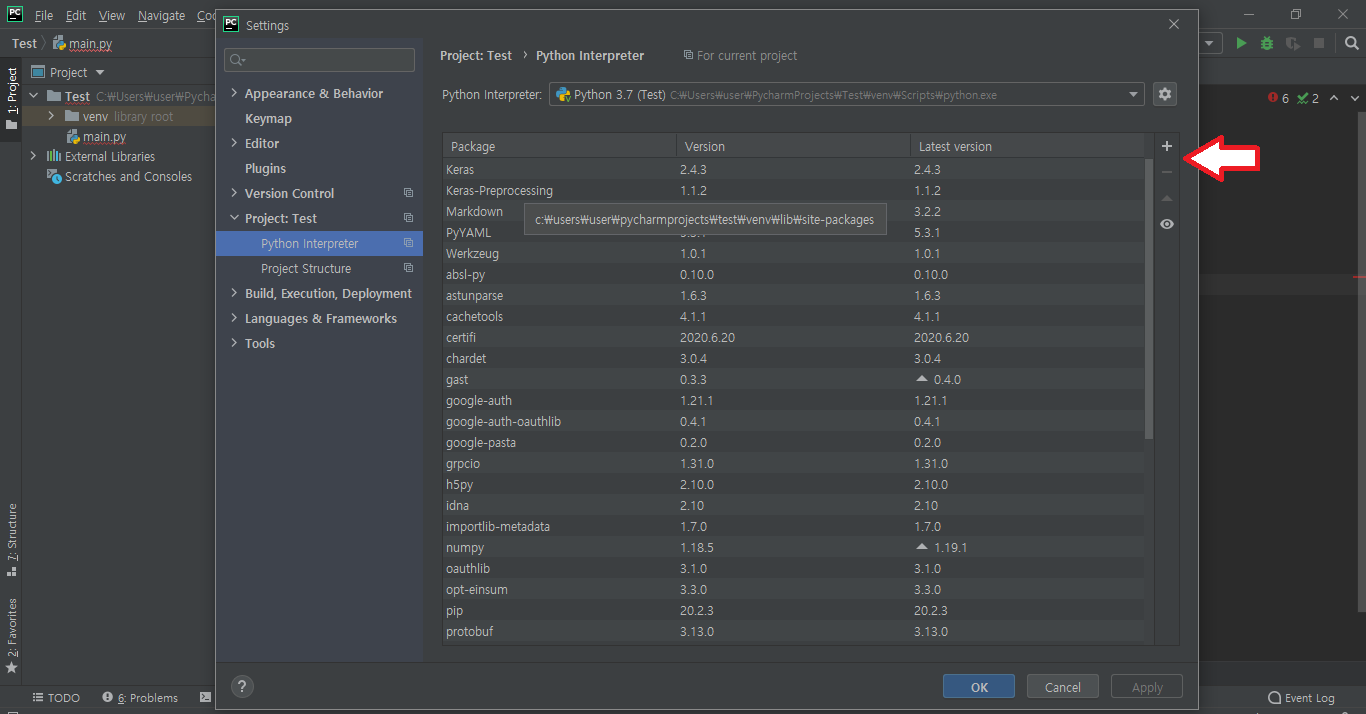This screenshot has height=714, width=1366.
Task: Open the Python Interpreter dropdown
Action: click(x=846, y=94)
